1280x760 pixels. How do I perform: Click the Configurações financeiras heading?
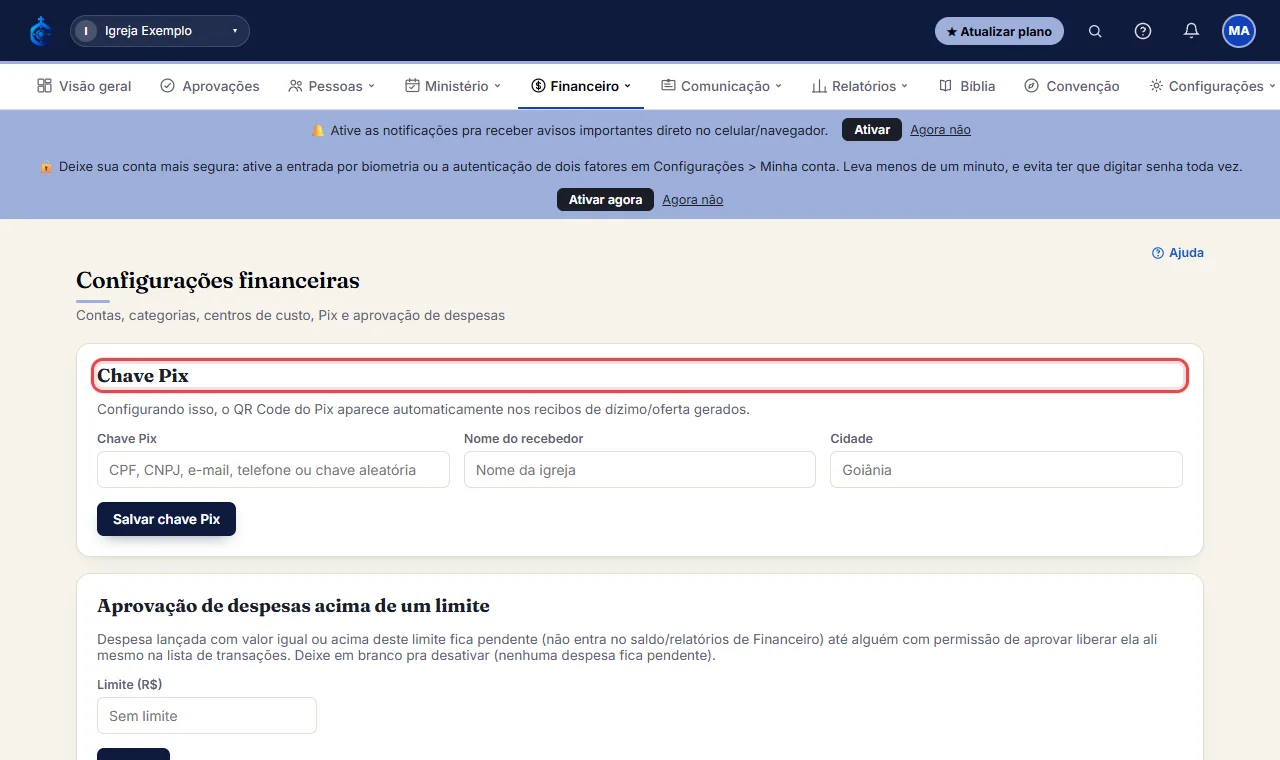pyautogui.click(x=218, y=280)
